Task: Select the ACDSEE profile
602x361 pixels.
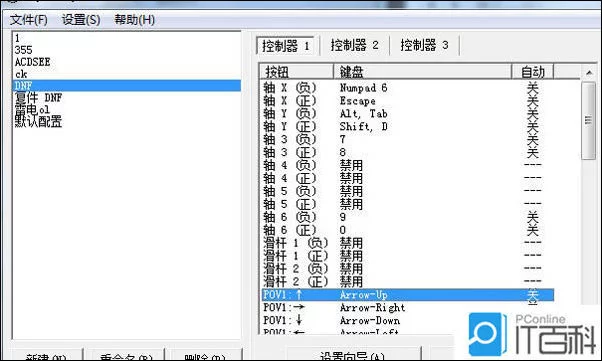Action: tap(127, 62)
